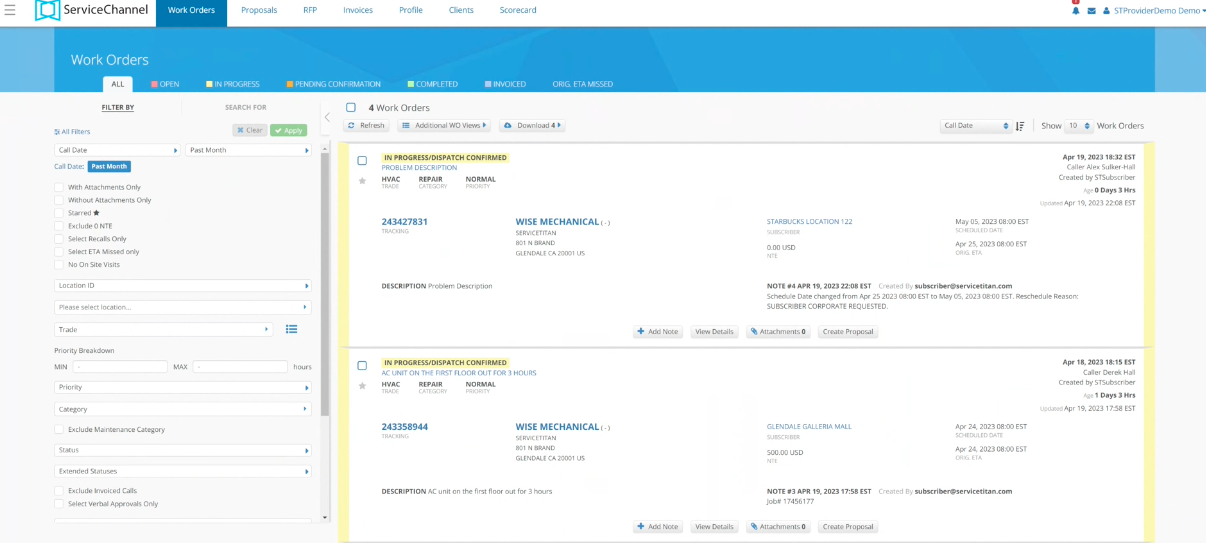Open tracking number 243427831 link

[405, 222]
